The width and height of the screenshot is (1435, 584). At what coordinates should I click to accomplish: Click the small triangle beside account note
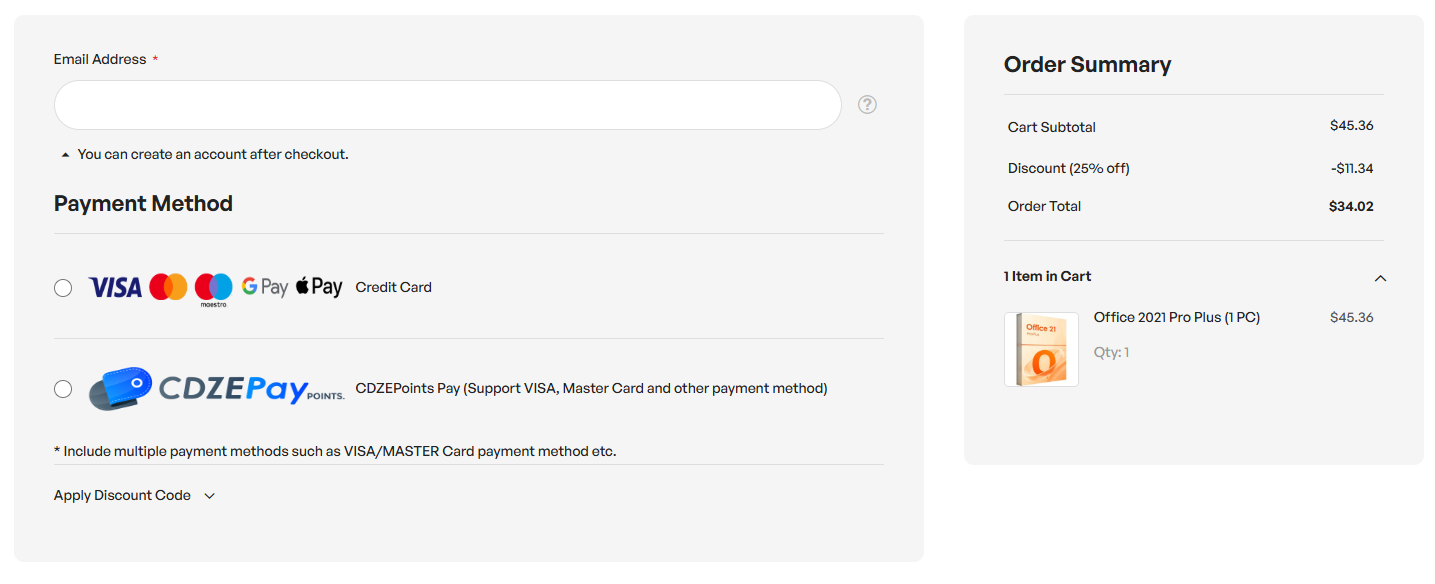click(65, 155)
